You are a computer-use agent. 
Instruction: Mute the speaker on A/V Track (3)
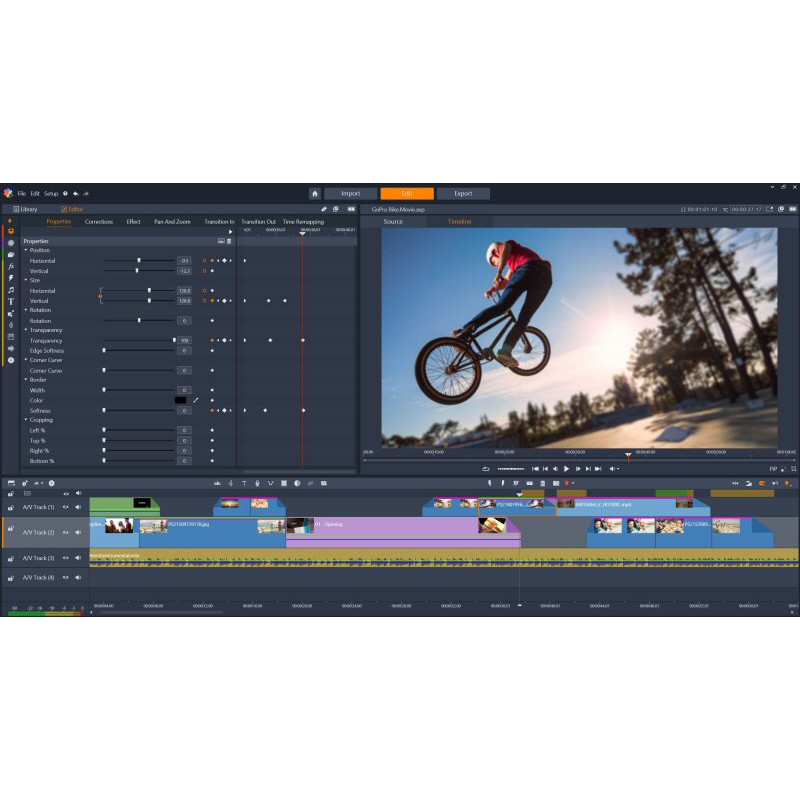79,558
